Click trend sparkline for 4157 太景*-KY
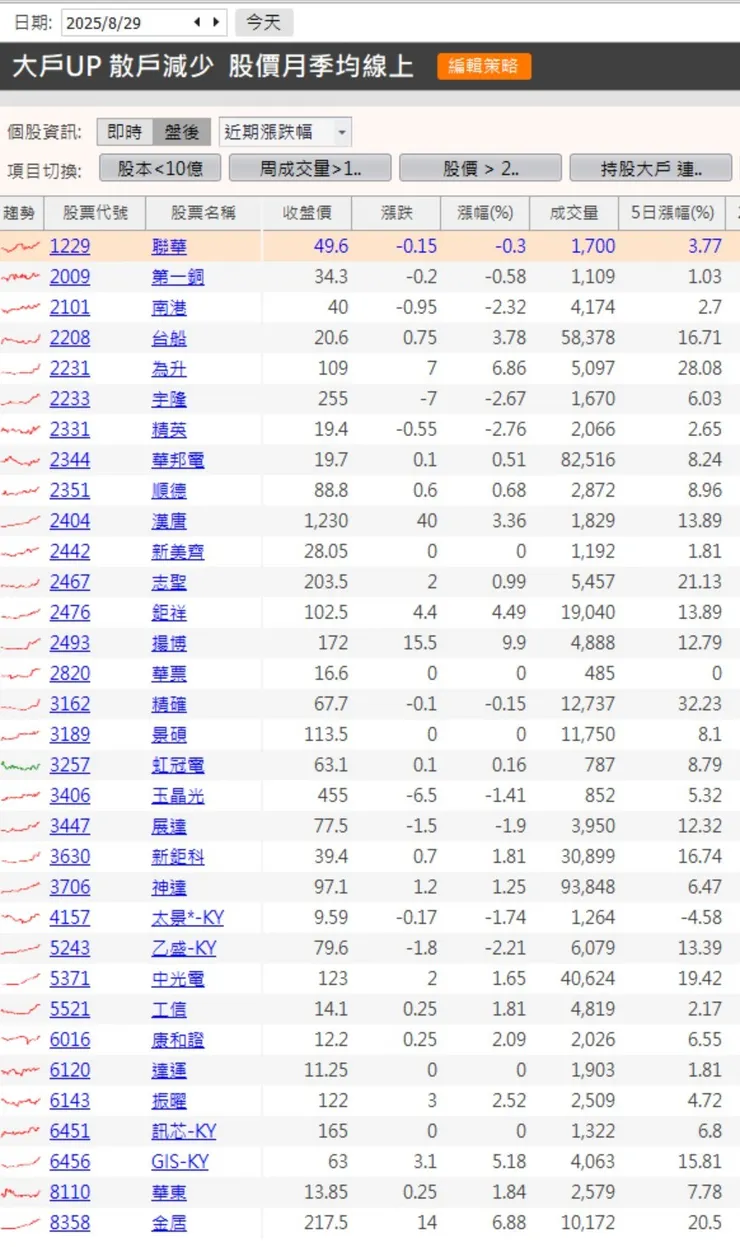740x1247 pixels. click(x=21, y=917)
